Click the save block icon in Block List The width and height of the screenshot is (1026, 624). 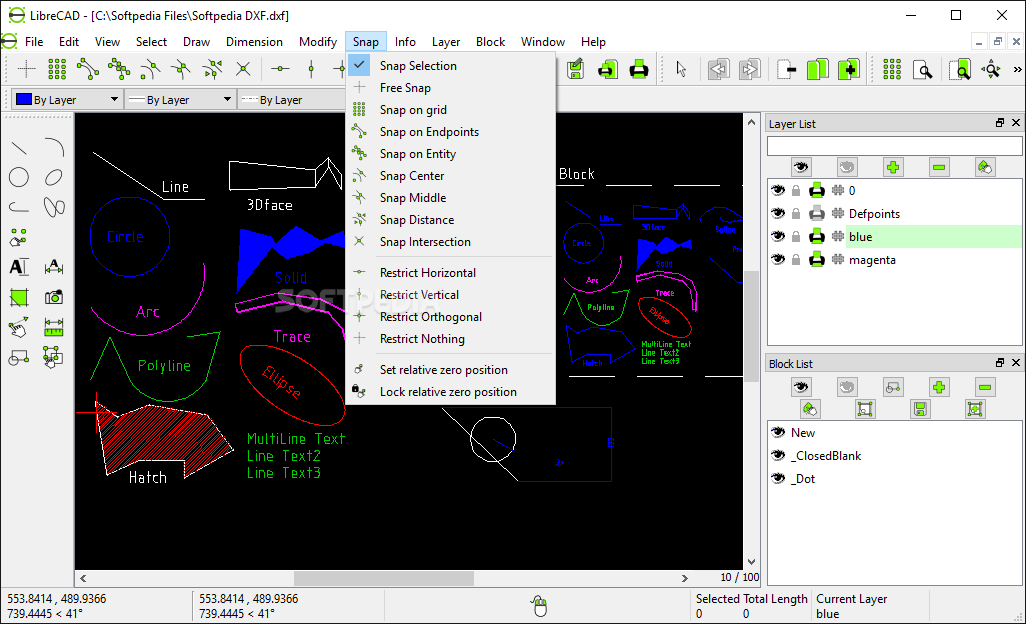pos(920,409)
